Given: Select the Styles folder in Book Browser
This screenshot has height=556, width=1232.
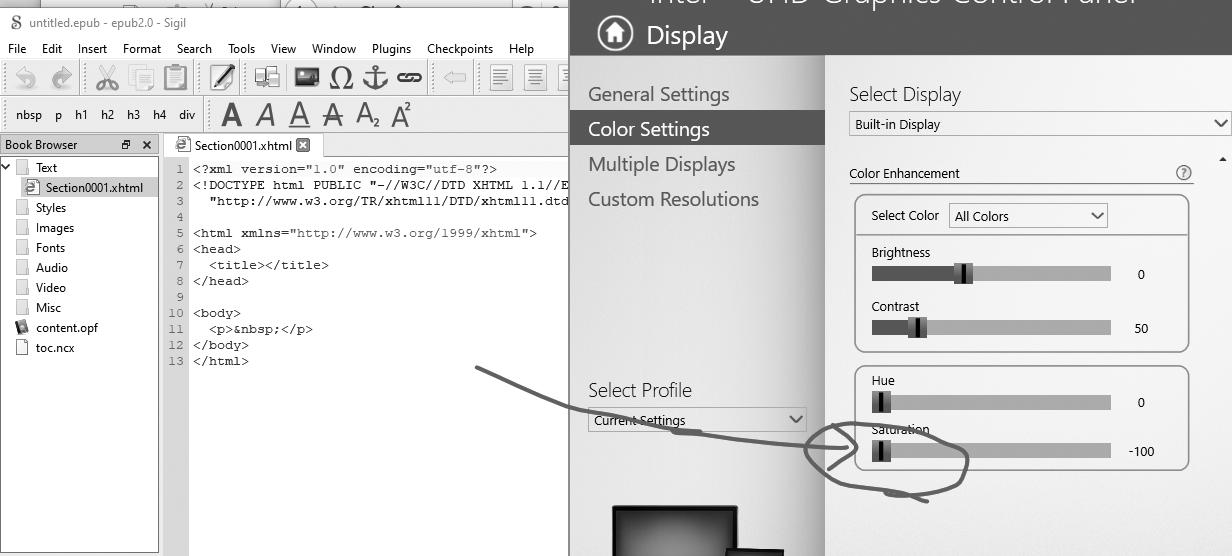Looking at the screenshot, I should point(50,207).
